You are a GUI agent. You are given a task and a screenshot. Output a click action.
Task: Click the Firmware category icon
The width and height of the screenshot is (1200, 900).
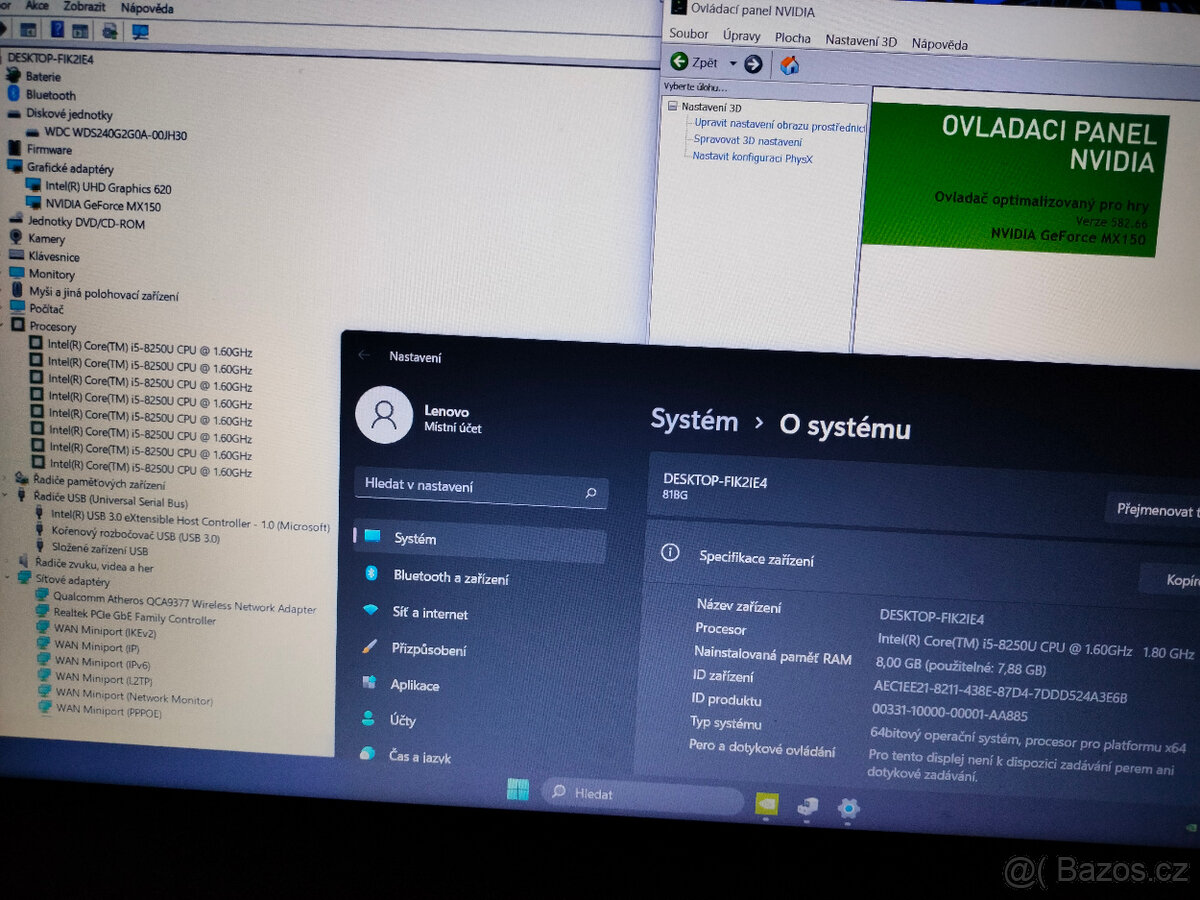pos(14,149)
